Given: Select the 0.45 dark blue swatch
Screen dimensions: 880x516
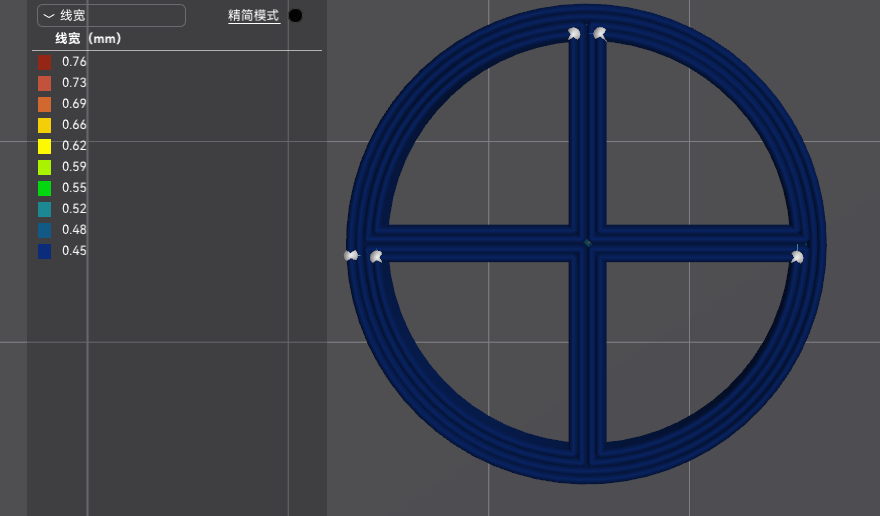Looking at the screenshot, I should [x=44, y=251].
